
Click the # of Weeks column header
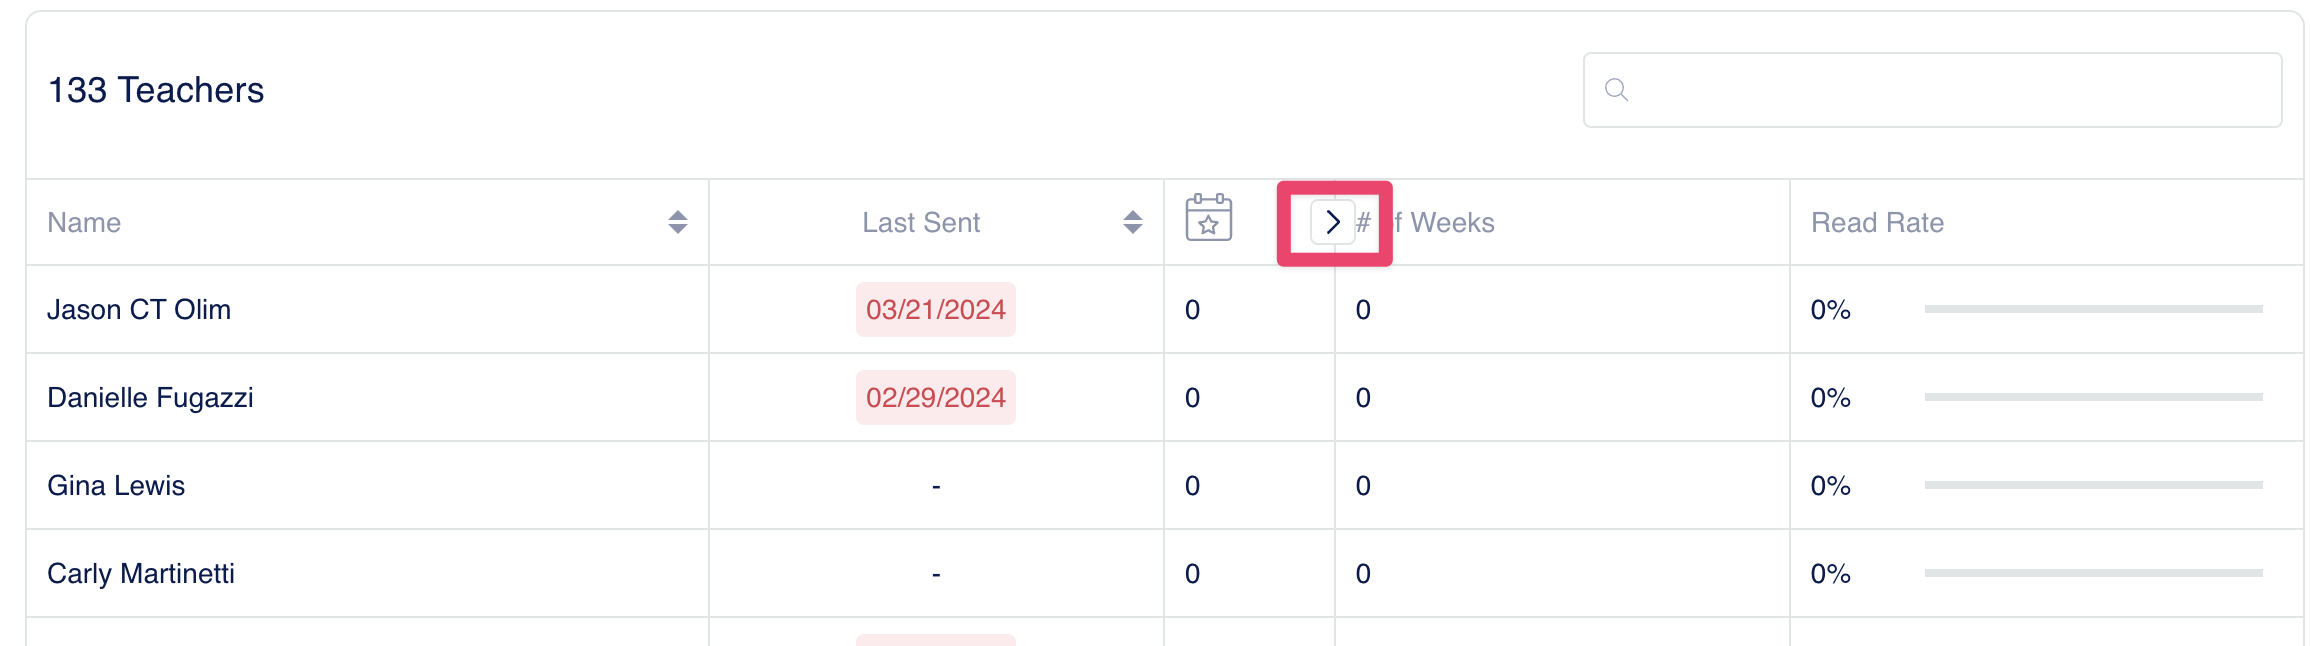(1450, 222)
